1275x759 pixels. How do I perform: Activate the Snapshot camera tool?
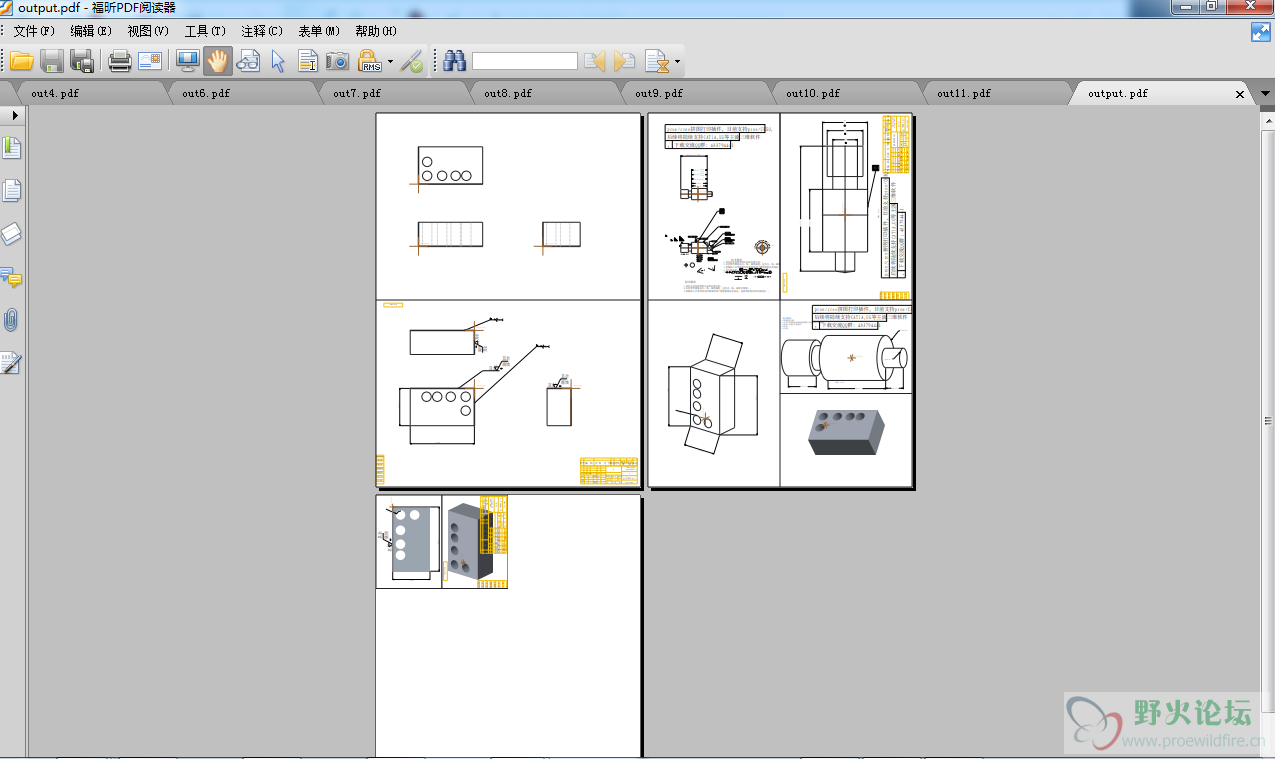338,61
